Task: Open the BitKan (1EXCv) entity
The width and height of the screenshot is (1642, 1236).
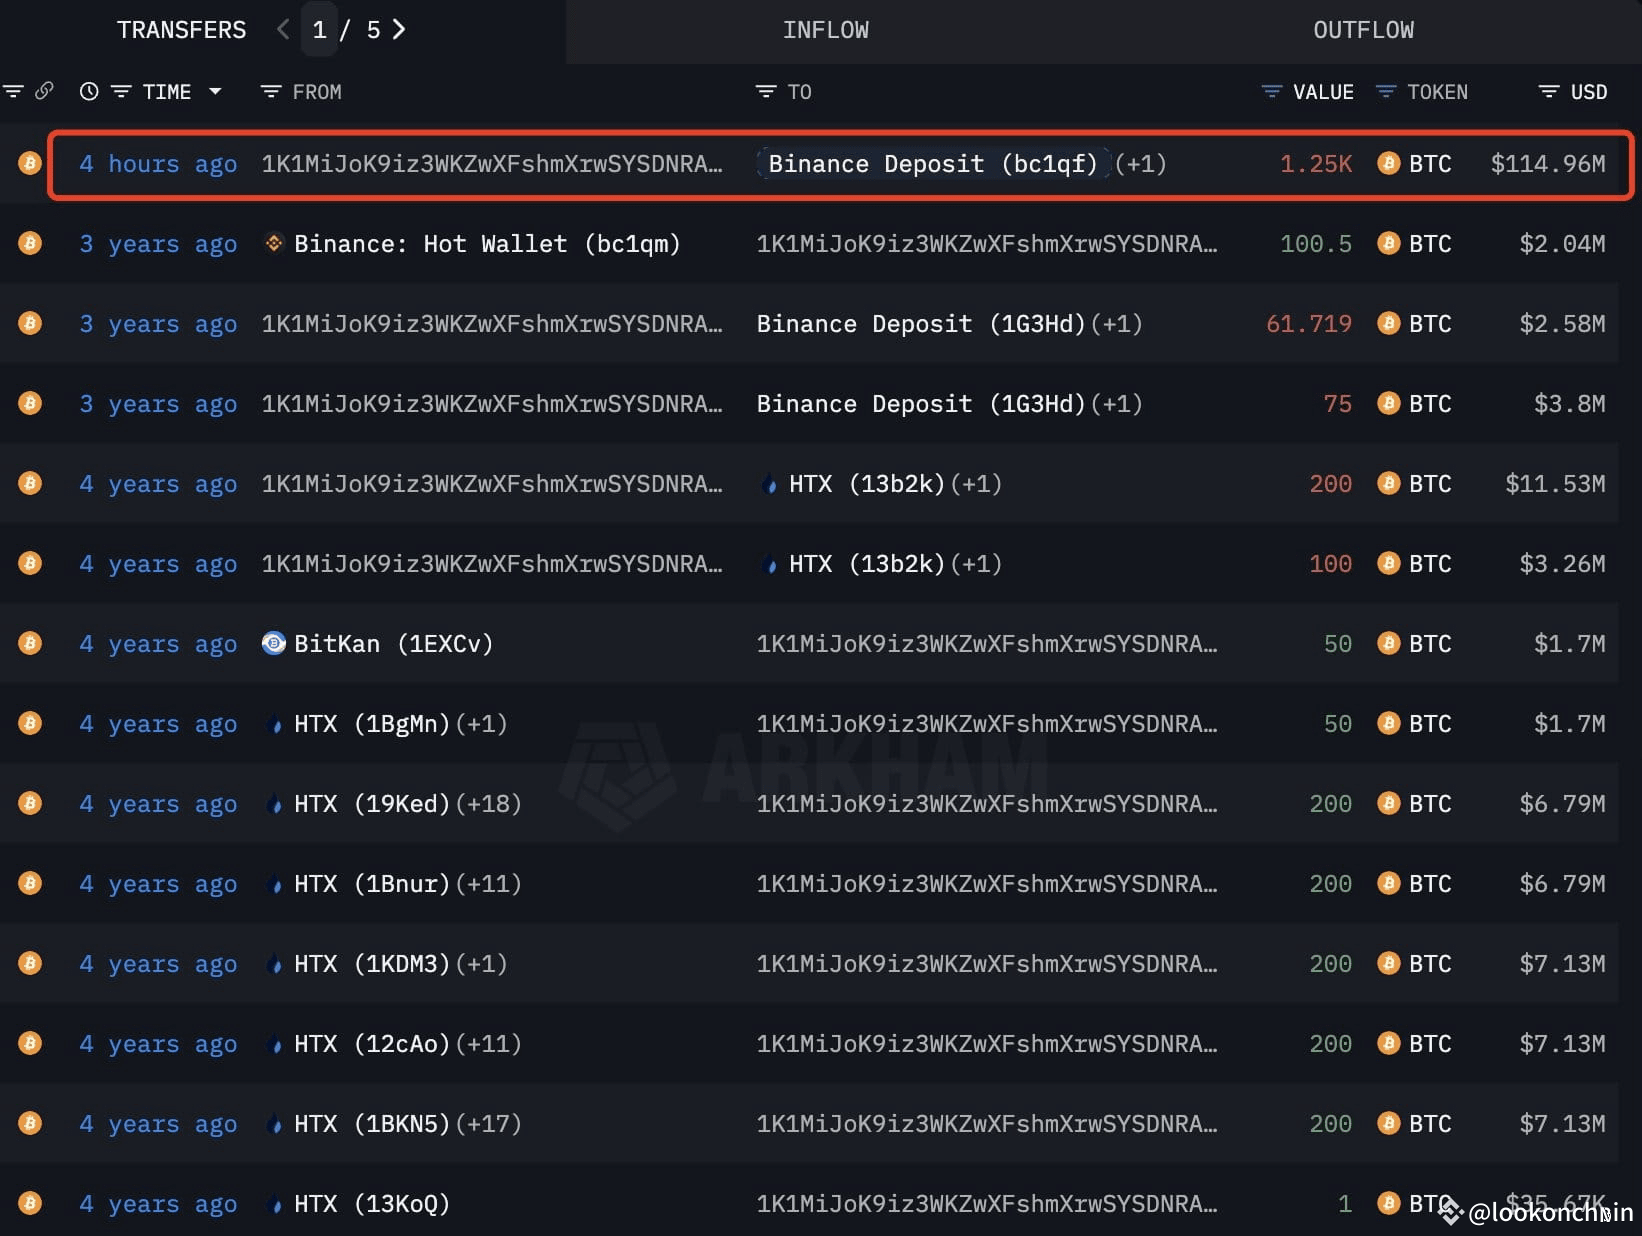Action: click(393, 644)
